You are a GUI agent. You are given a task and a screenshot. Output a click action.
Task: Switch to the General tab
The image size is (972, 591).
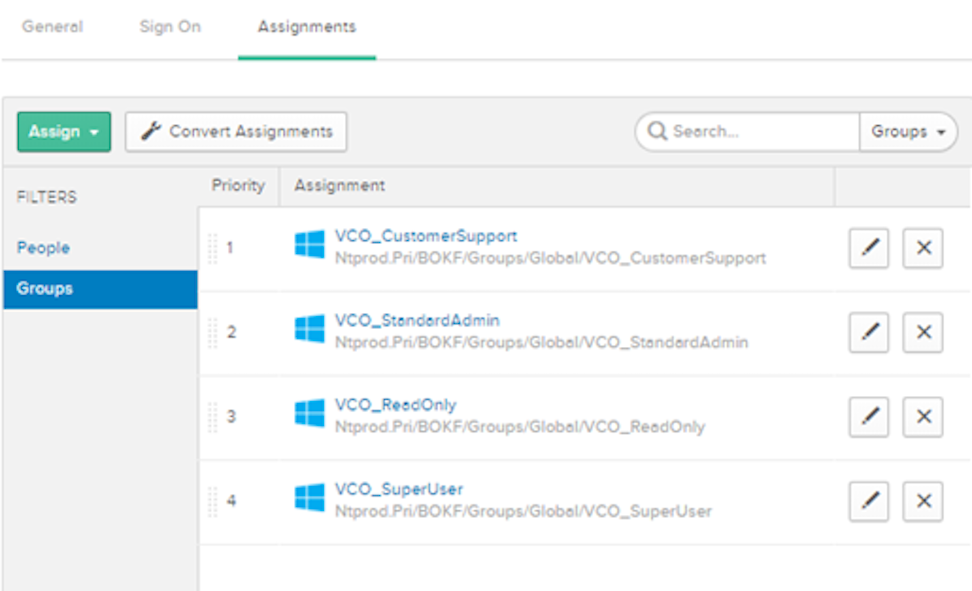[x=52, y=27]
